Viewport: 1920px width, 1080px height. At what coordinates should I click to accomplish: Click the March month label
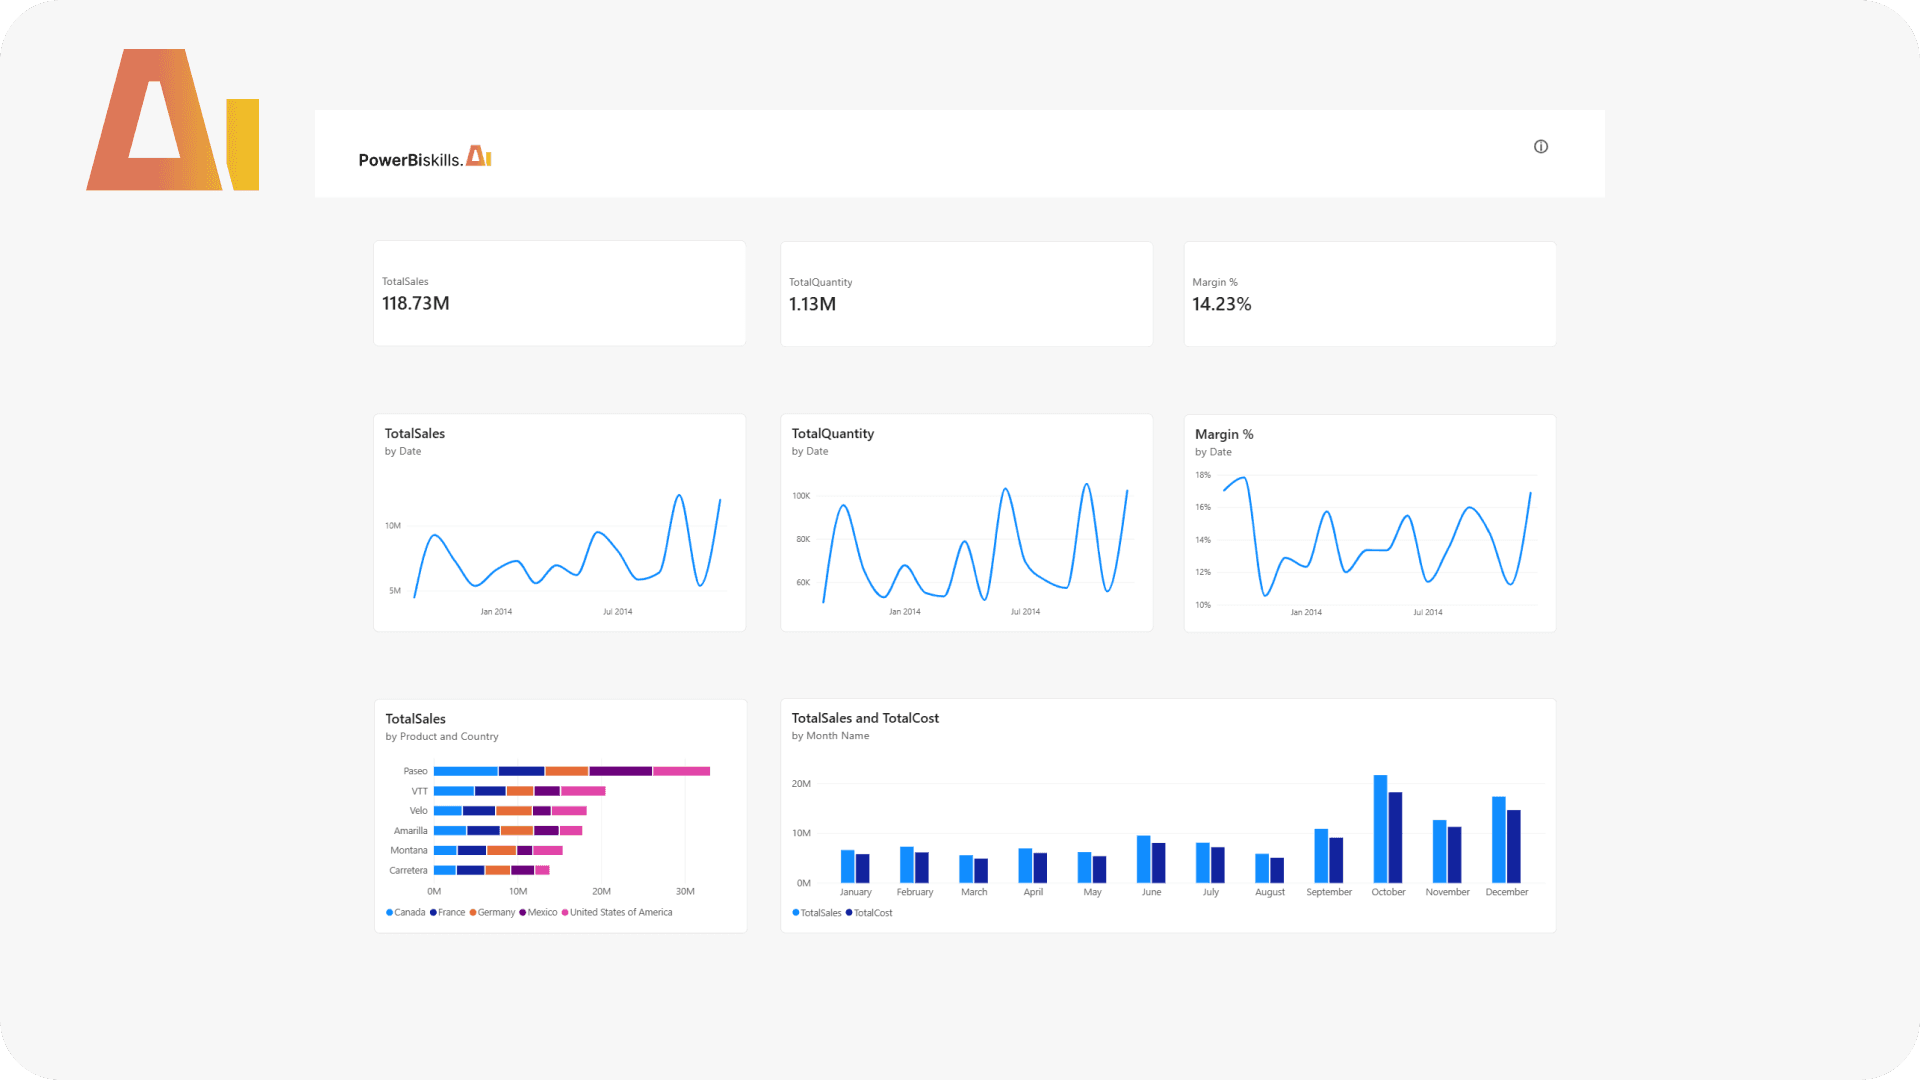(973, 892)
